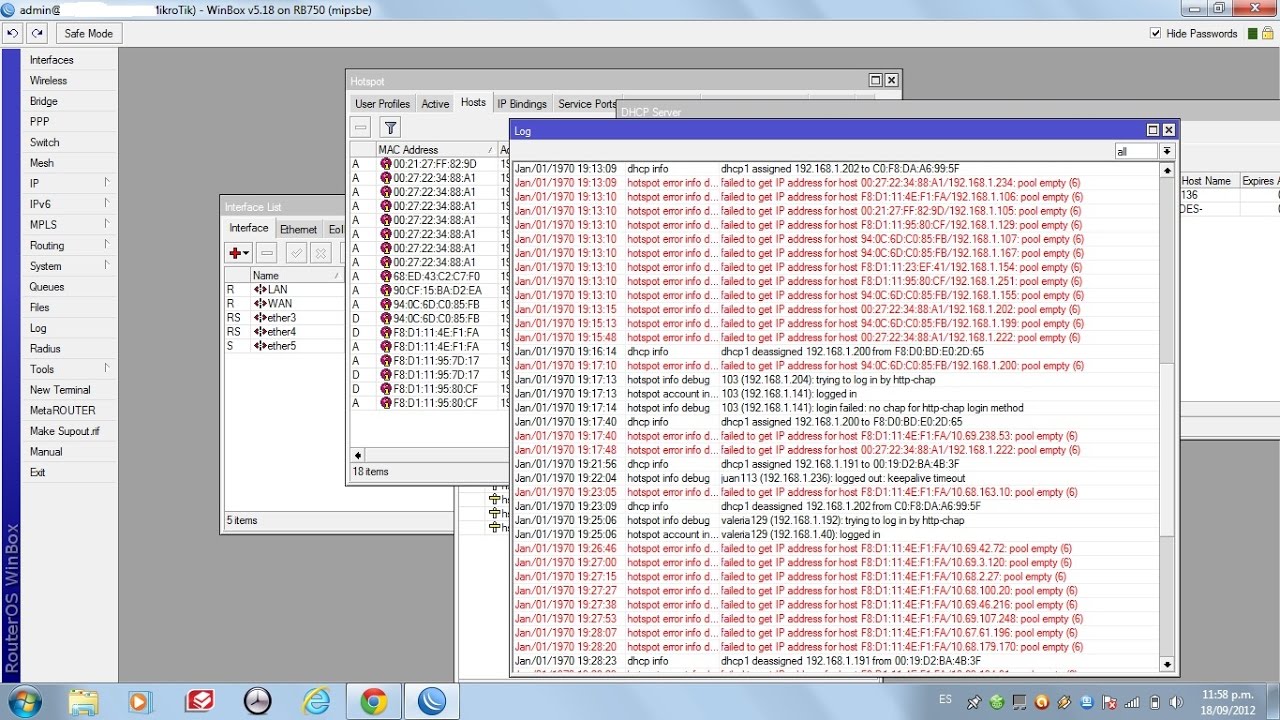Click the Redo arrow icon in WinBox toolbar
Screen dimensions: 1280x720
click(37, 33)
